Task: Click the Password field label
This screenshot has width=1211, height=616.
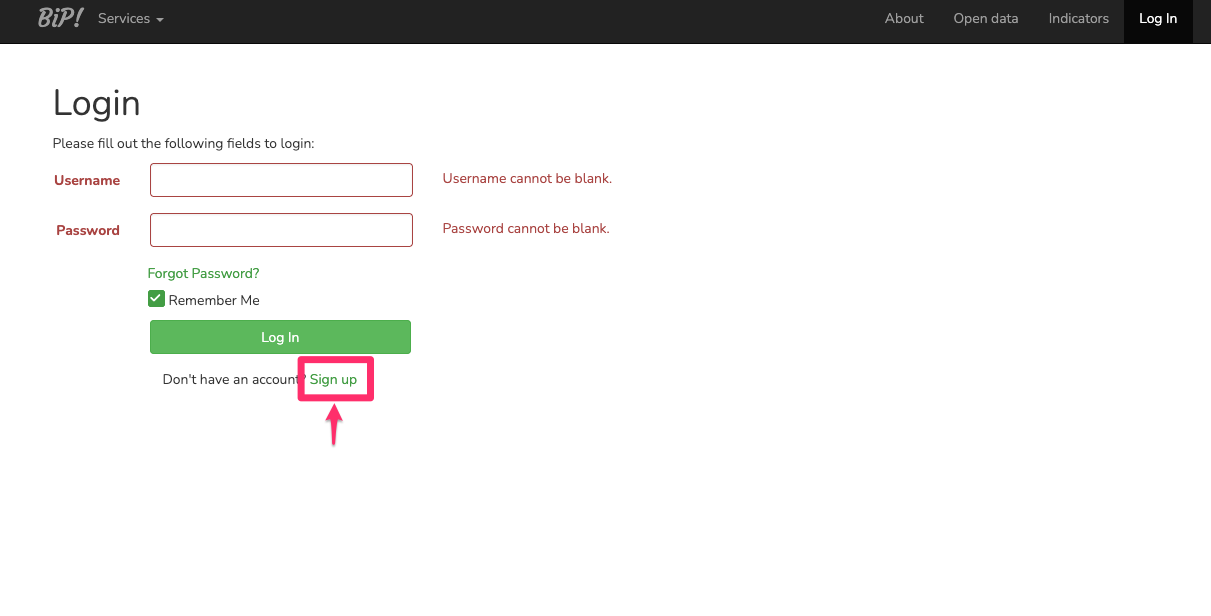Action: click(88, 231)
